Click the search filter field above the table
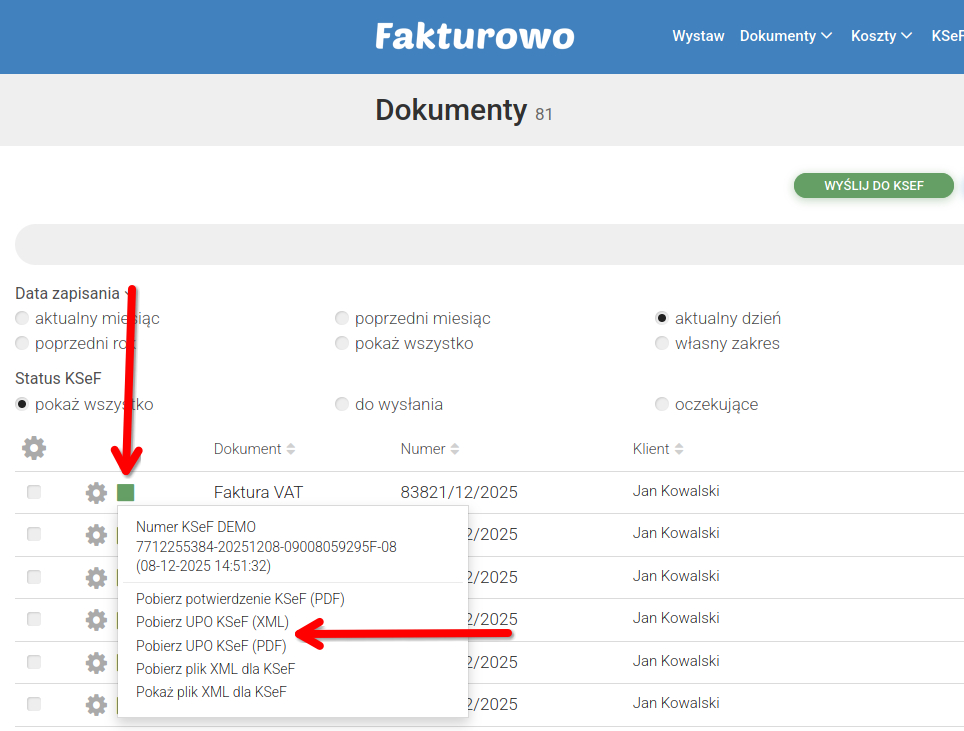964x731 pixels. (x=482, y=244)
